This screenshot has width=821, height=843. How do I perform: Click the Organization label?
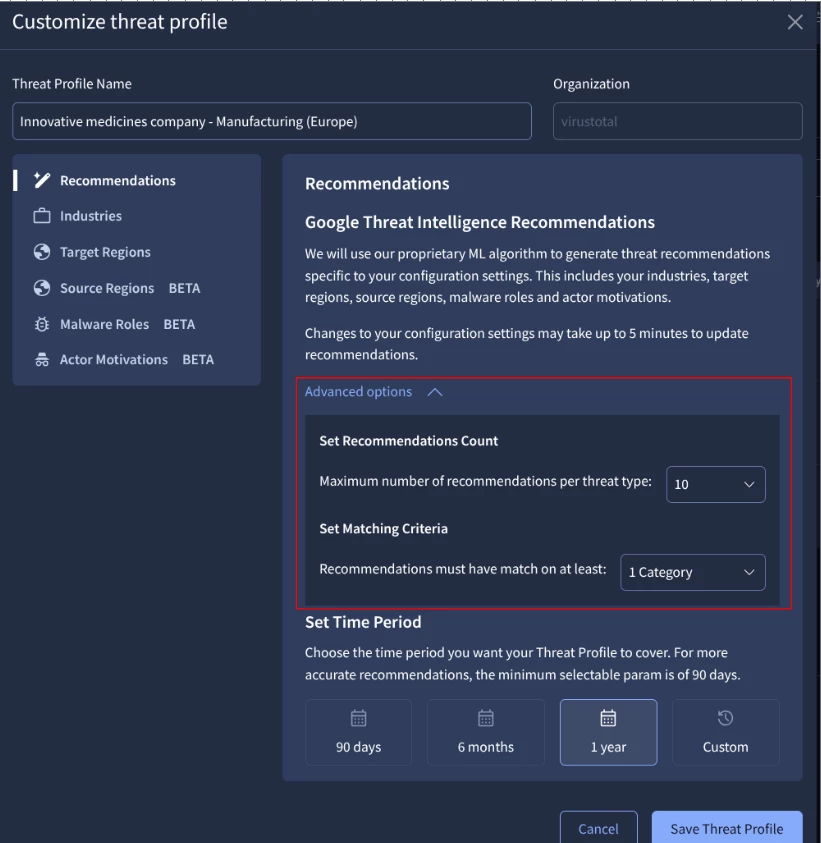coord(591,84)
